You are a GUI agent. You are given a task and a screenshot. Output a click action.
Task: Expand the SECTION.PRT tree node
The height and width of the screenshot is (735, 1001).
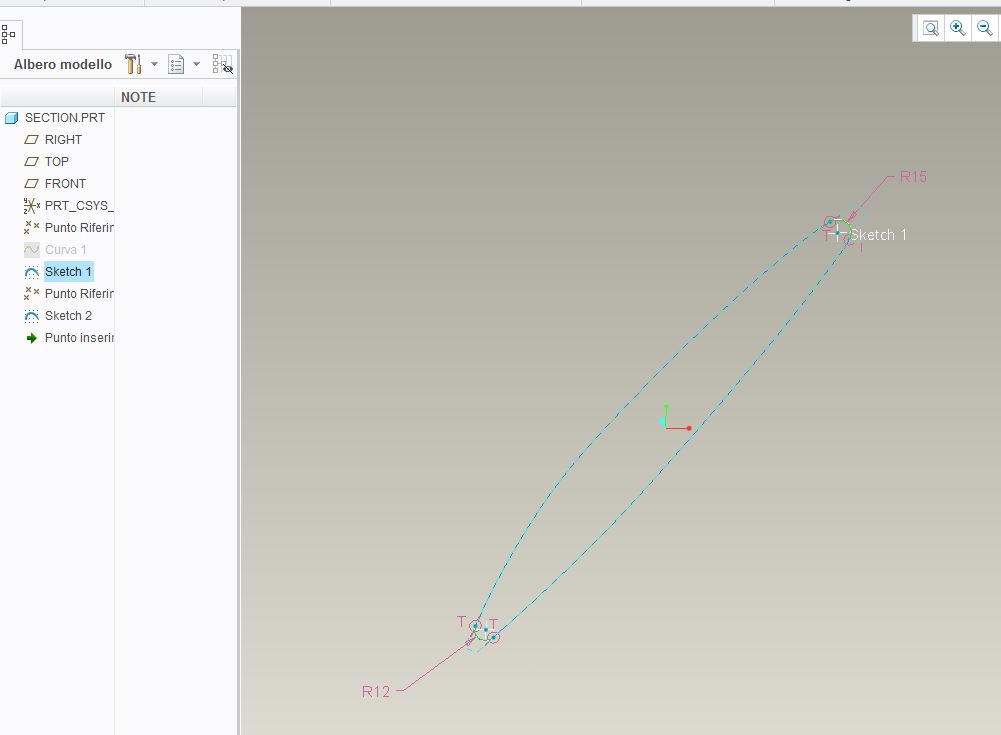pyautogui.click(x=11, y=117)
